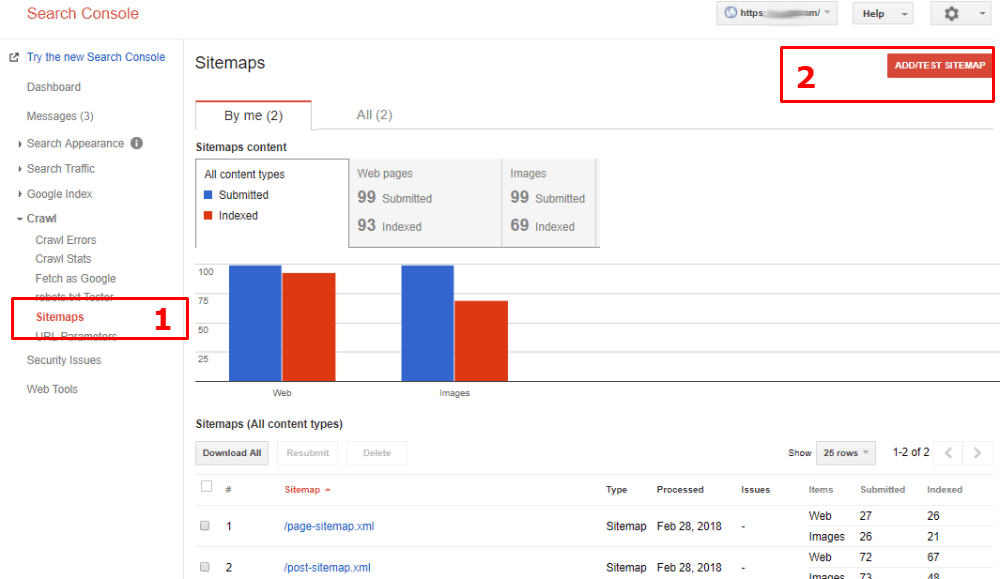Image resolution: width=1000 pixels, height=579 pixels.
Task: Select the By me (2) tab
Action: tap(253, 114)
